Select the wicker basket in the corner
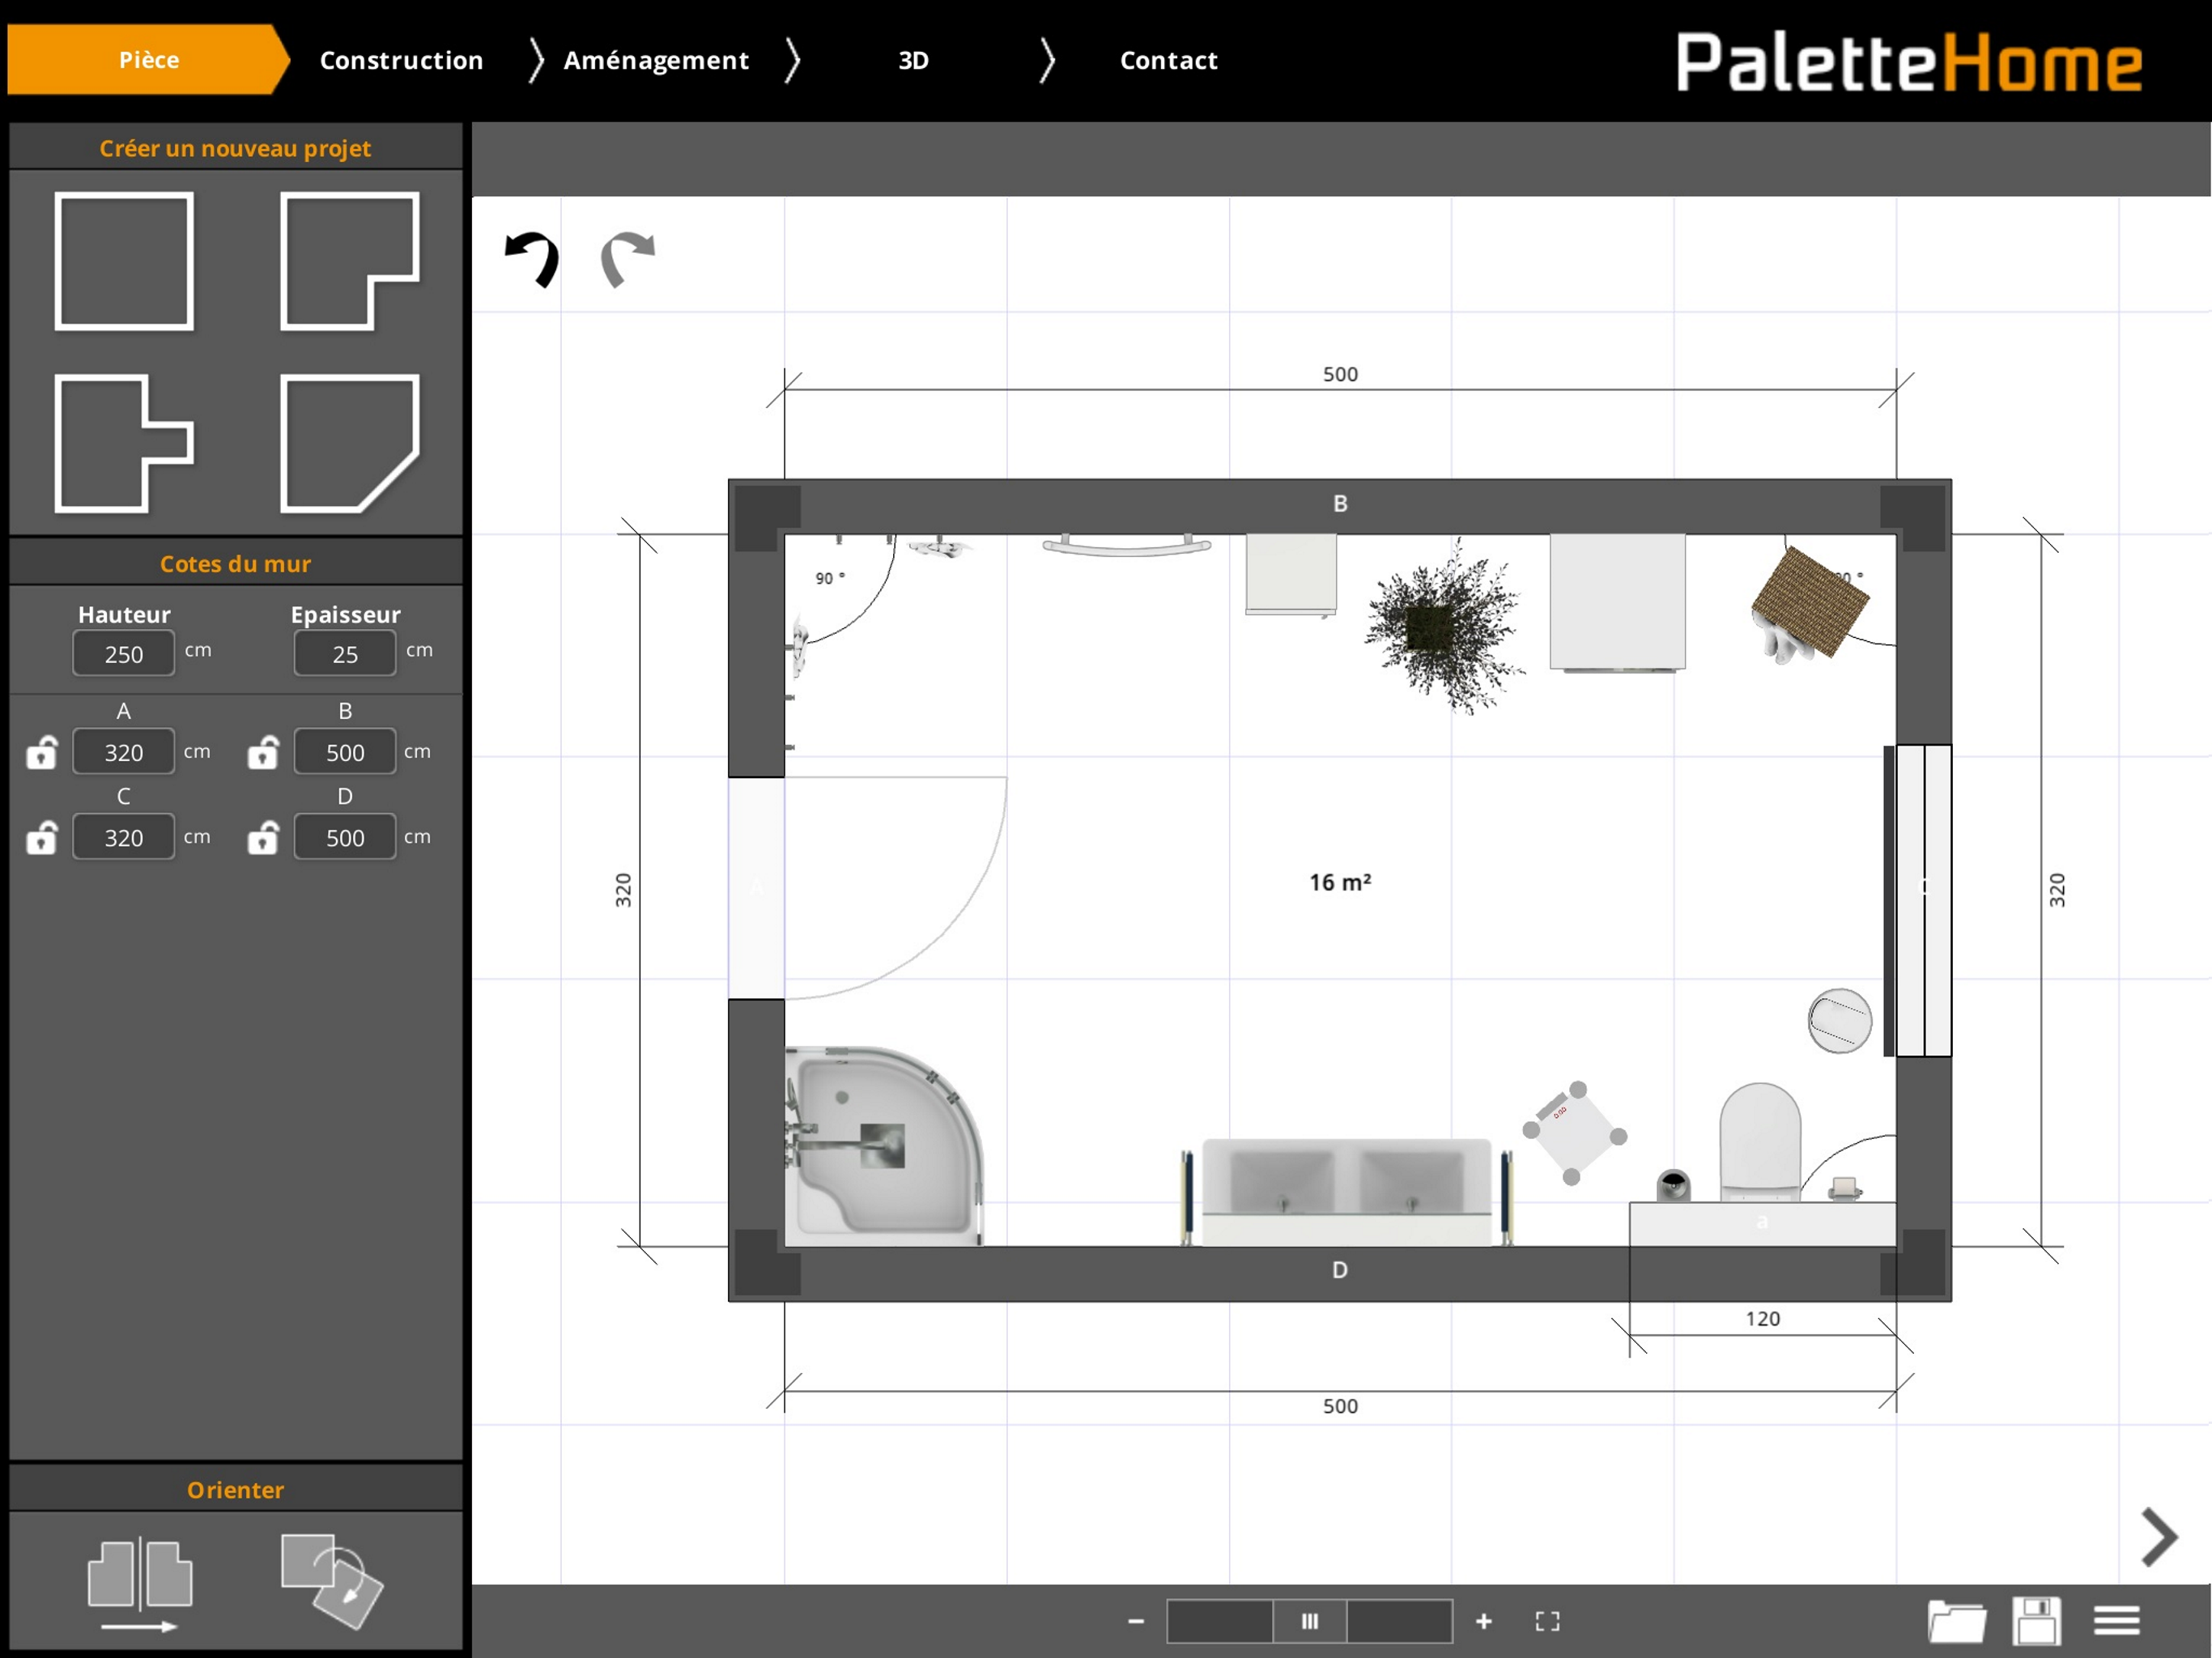Screen dimensions: 2212x1658 point(1810,602)
